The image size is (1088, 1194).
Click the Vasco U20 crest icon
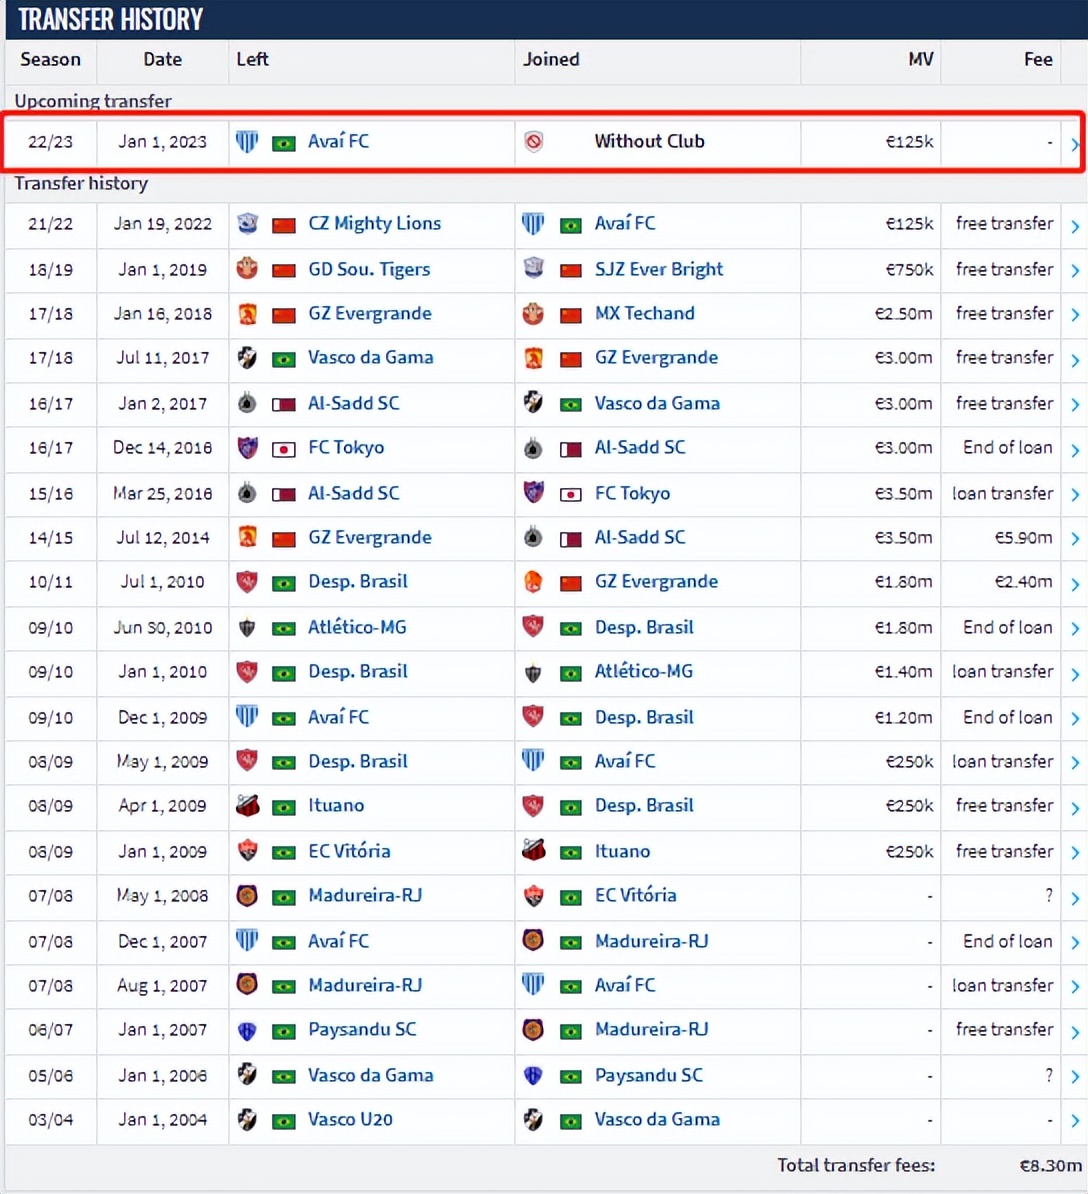pyautogui.click(x=247, y=1119)
